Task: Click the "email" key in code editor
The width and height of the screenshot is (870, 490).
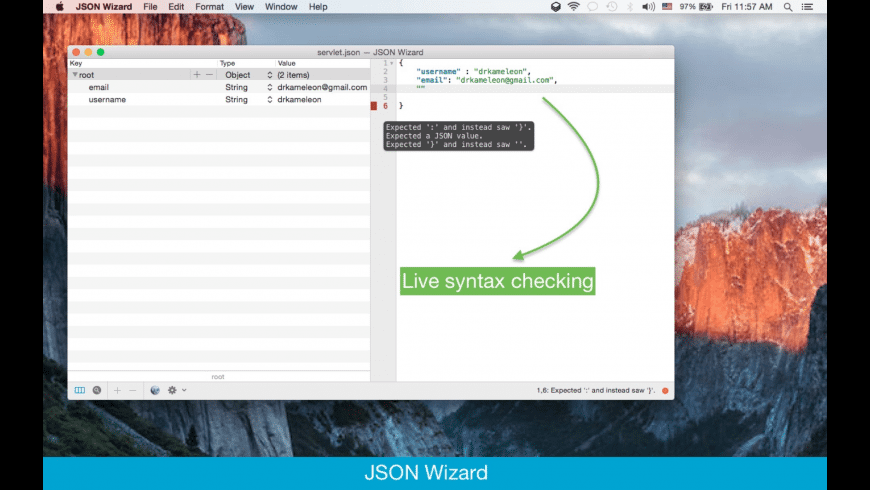Action: point(432,80)
